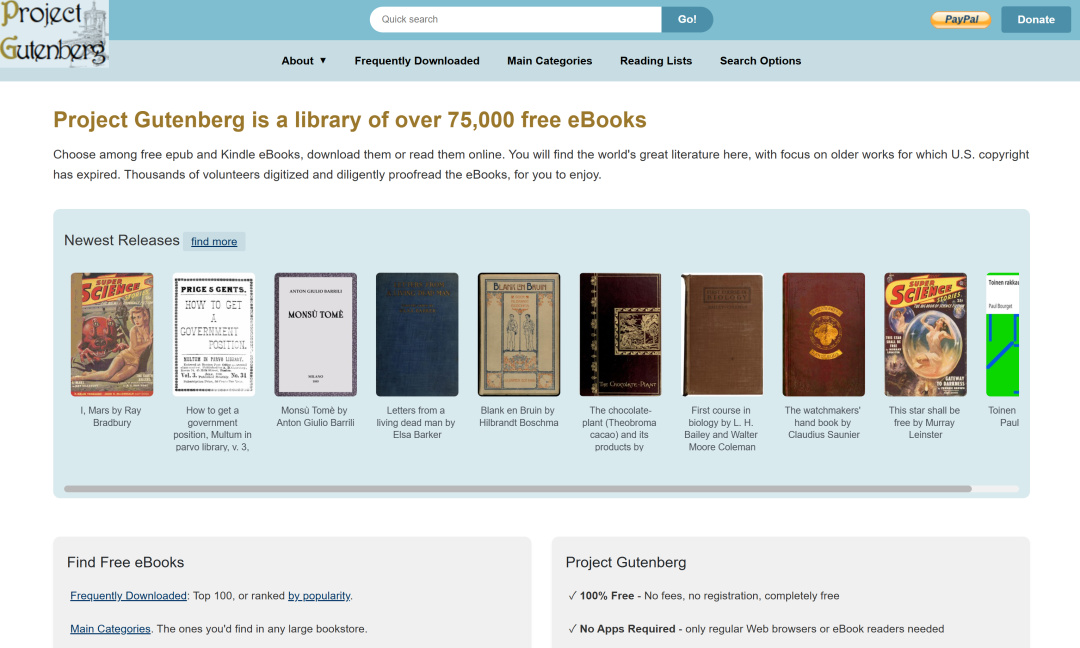Follow the by popularity link
Viewport: 1080px width, 648px height.
click(x=319, y=596)
